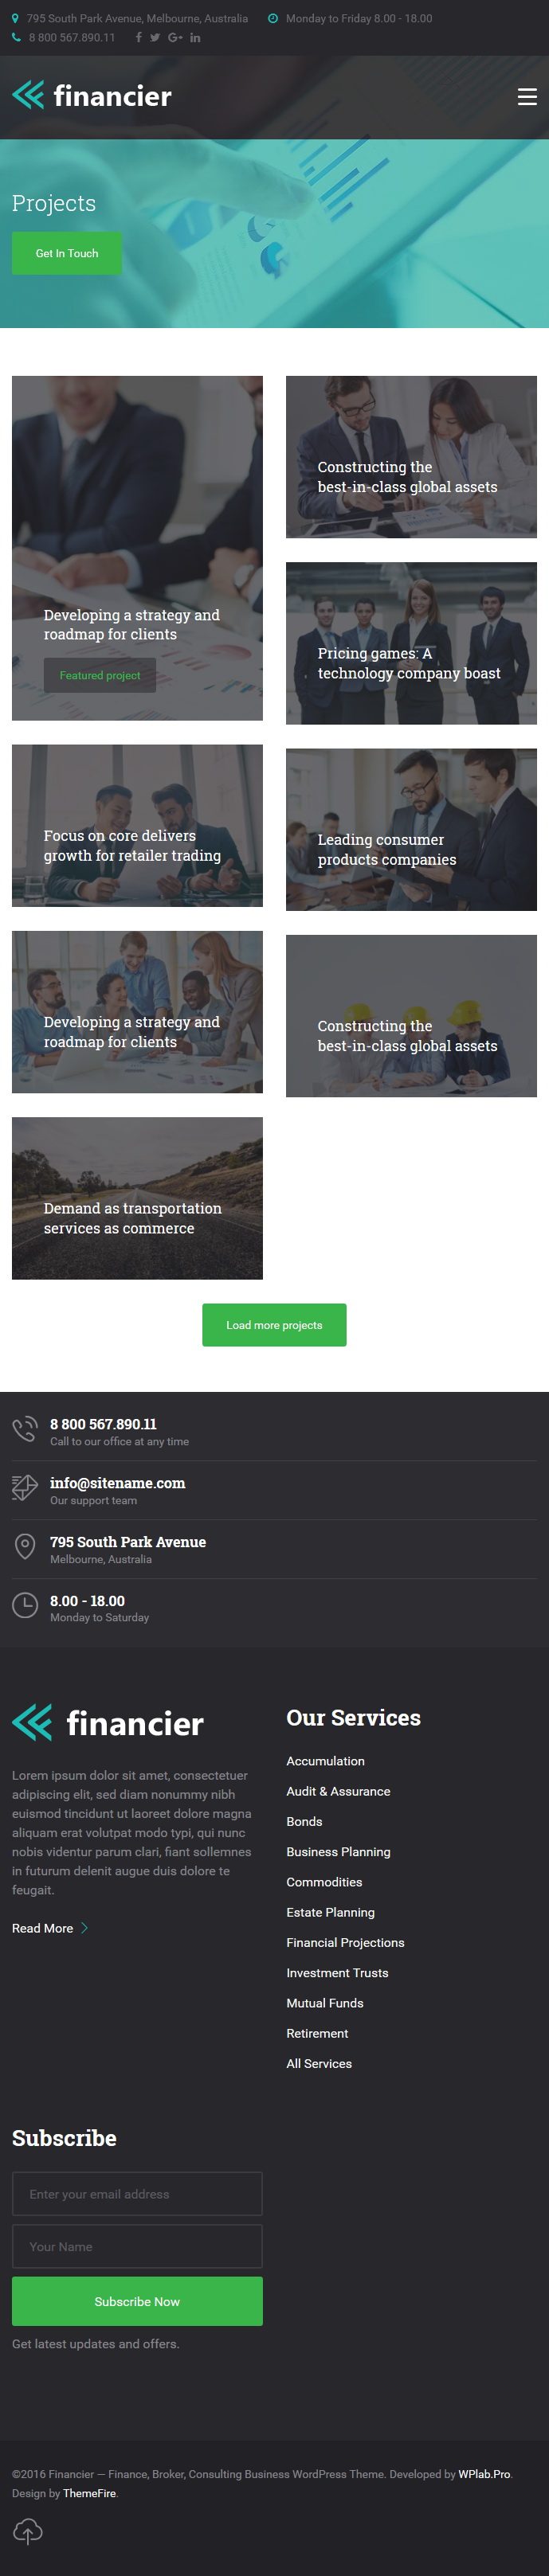Click the Read More chevron arrow

(x=85, y=1928)
